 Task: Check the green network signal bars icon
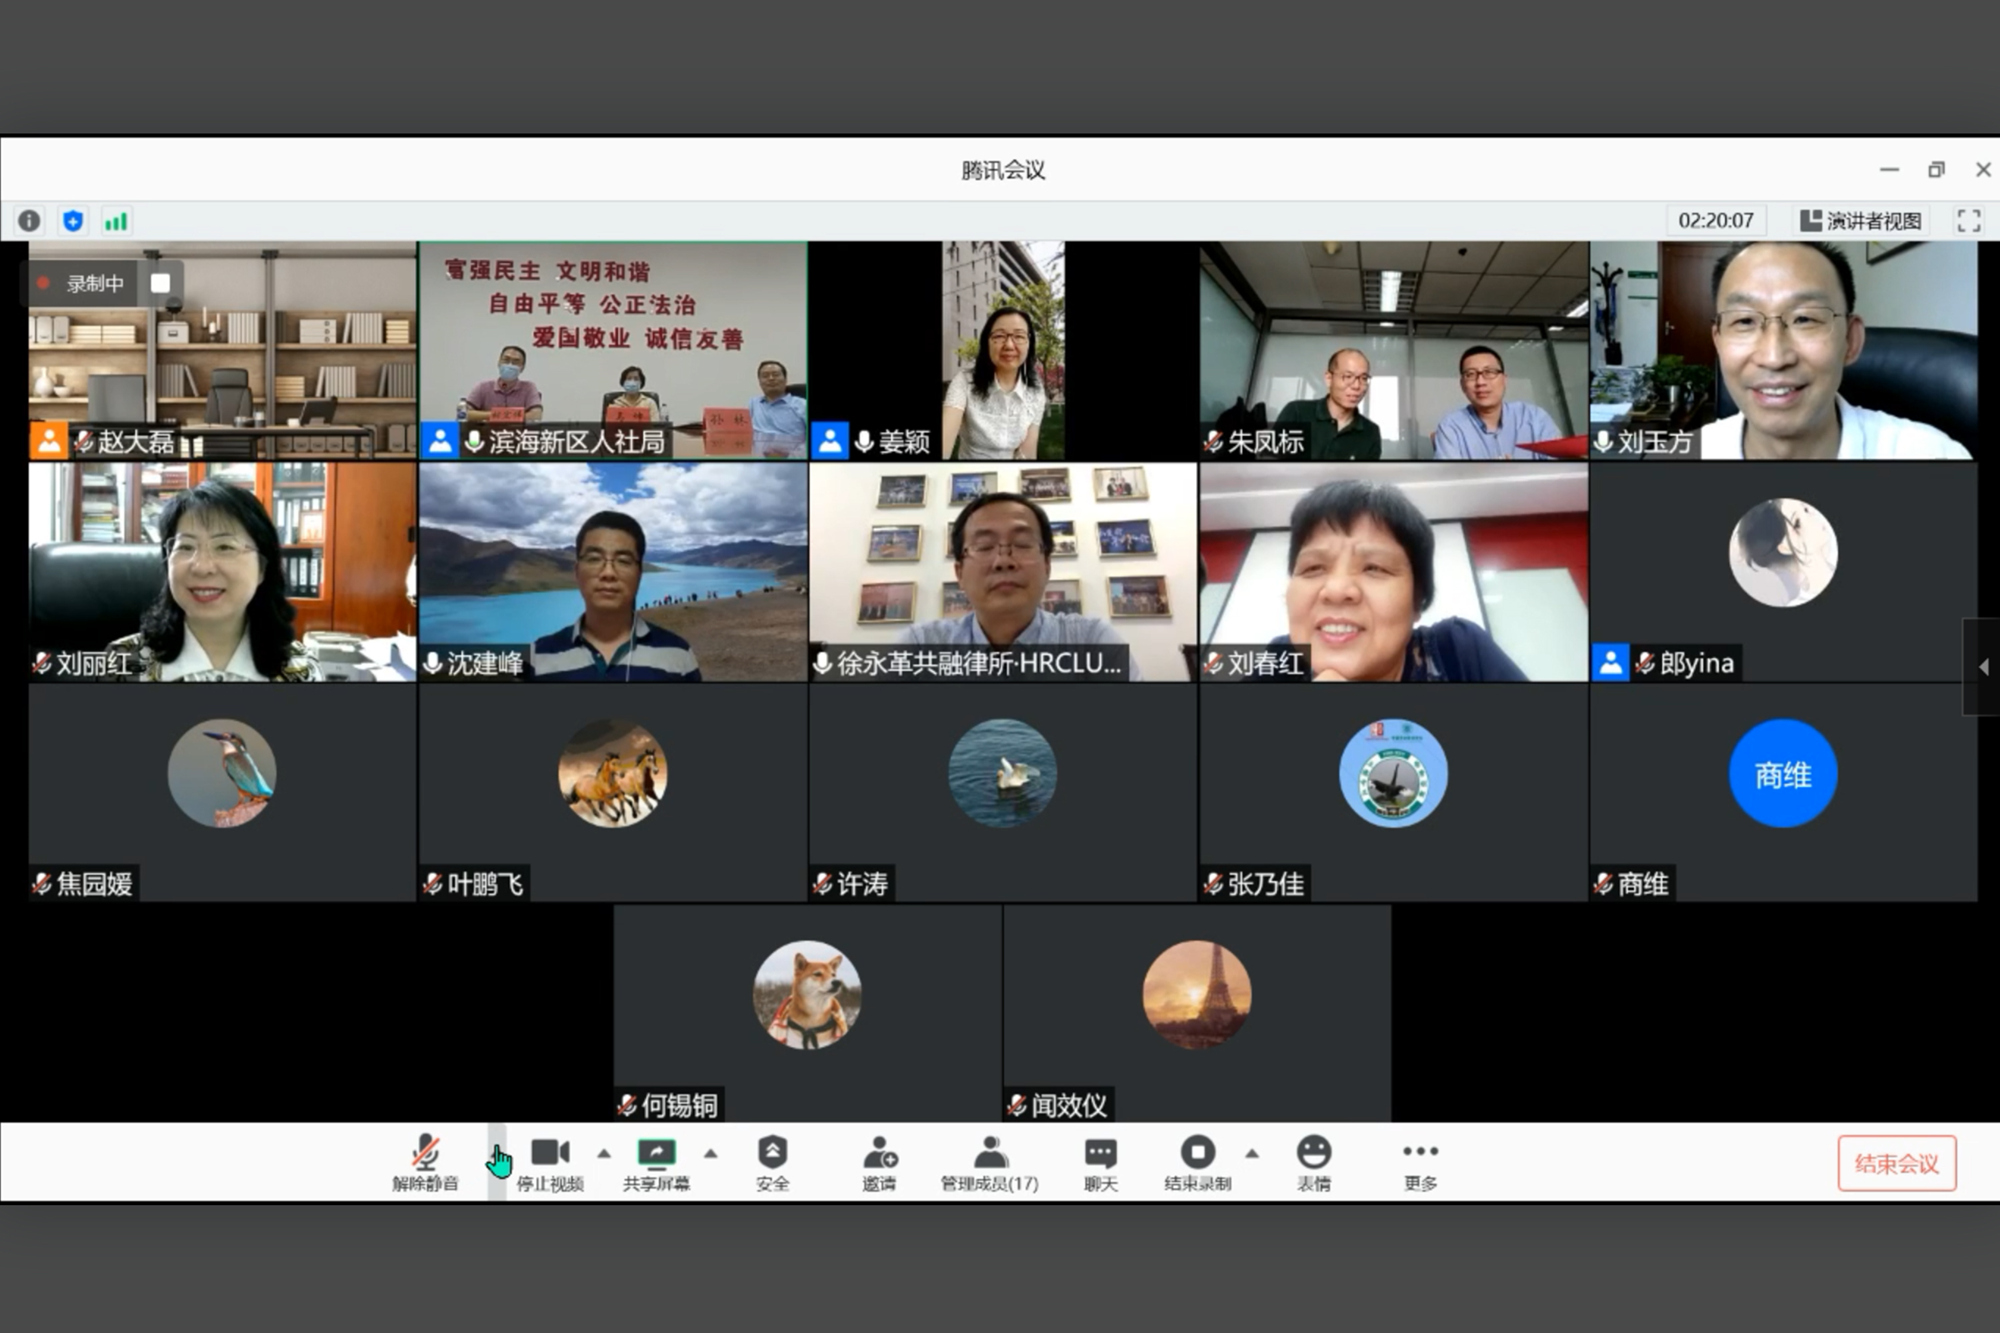tap(116, 221)
